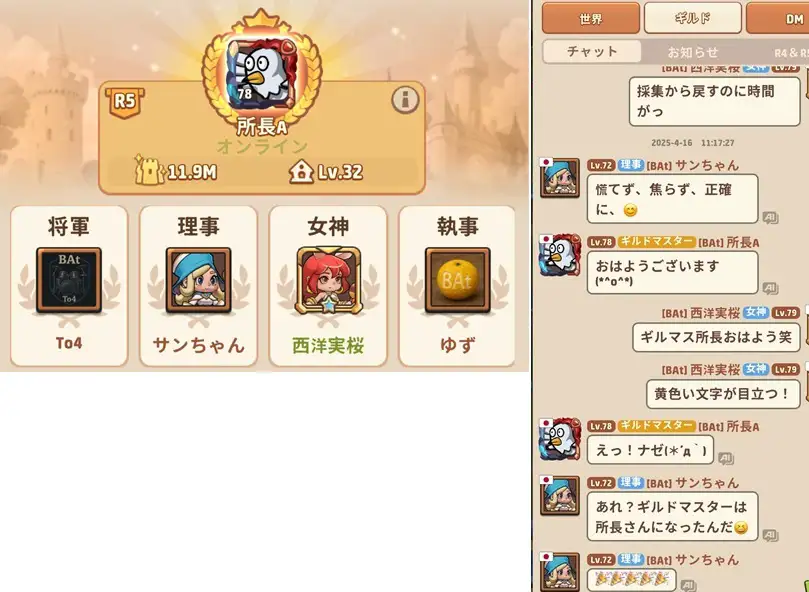Screen dimensions: 809x592
Task: Select the 女神 西洋実桜 officer card
Action: pyautogui.click(x=328, y=286)
